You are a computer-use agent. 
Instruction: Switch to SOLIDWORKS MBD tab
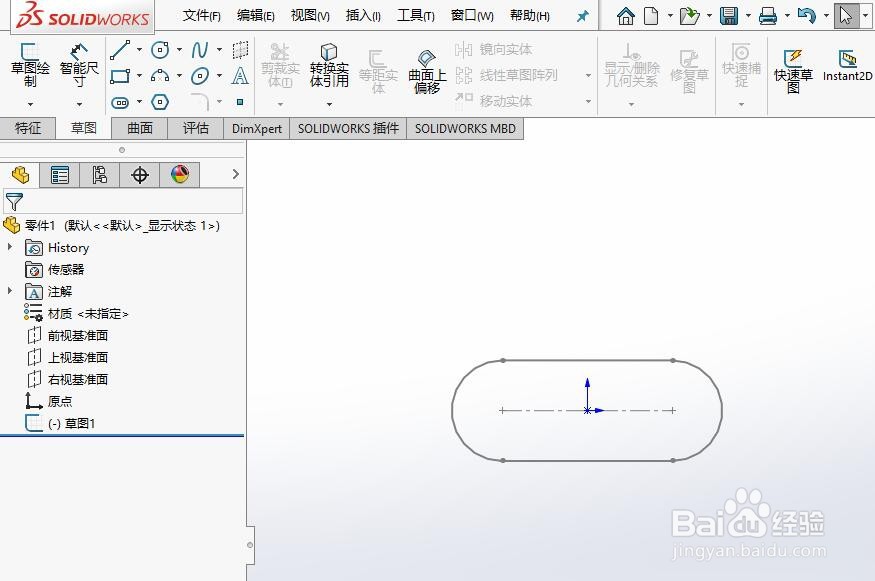click(x=465, y=128)
